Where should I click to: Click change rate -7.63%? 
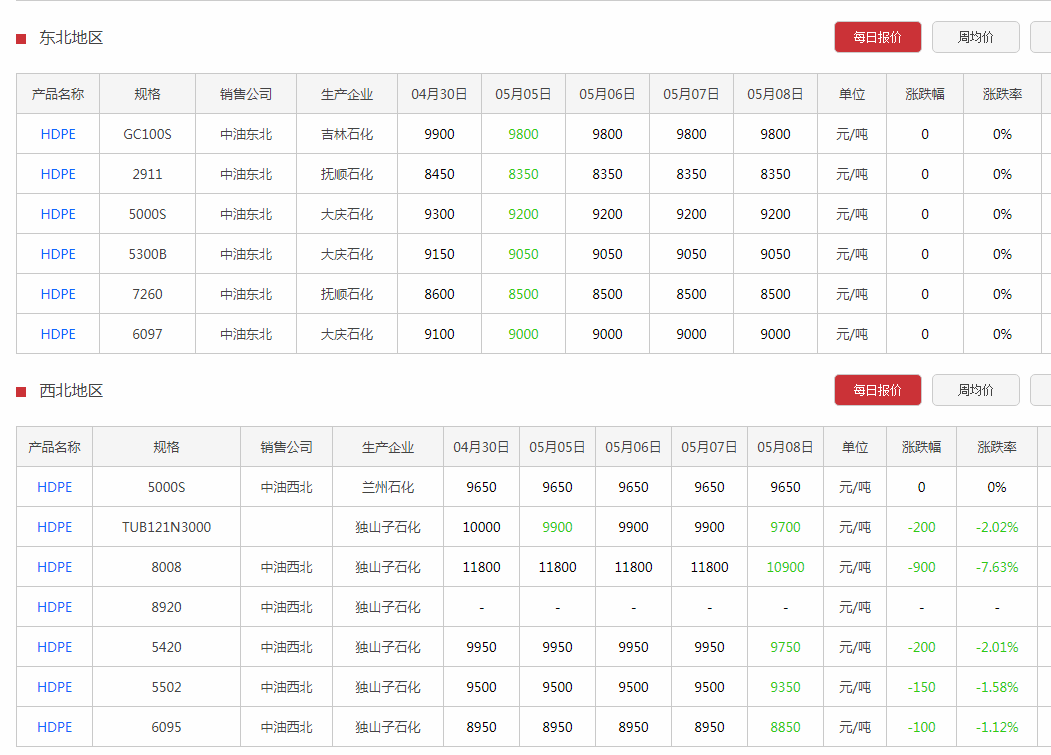(997, 567)
